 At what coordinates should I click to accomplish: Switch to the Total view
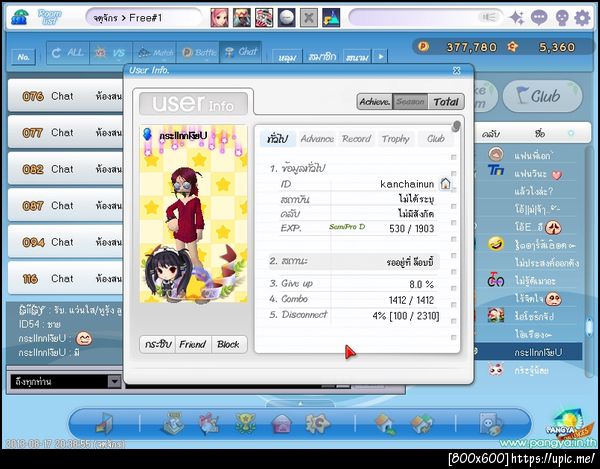pos(446,102)
